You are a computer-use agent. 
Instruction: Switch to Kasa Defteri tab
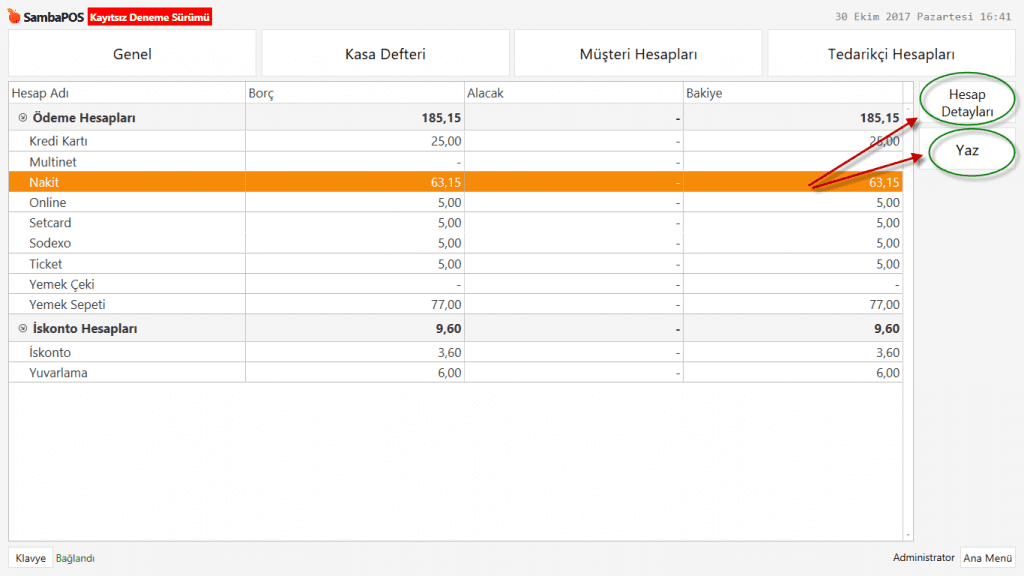tap(385, 54)
